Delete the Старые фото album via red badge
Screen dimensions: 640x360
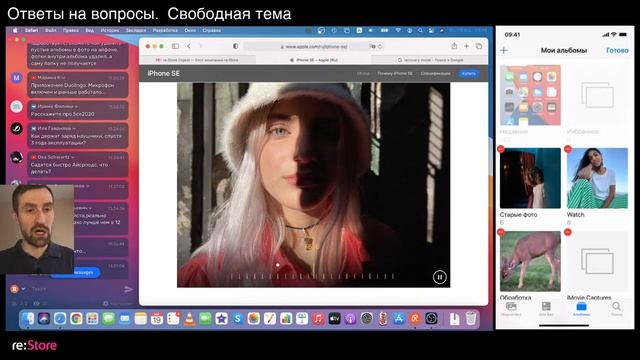[501, 149]
